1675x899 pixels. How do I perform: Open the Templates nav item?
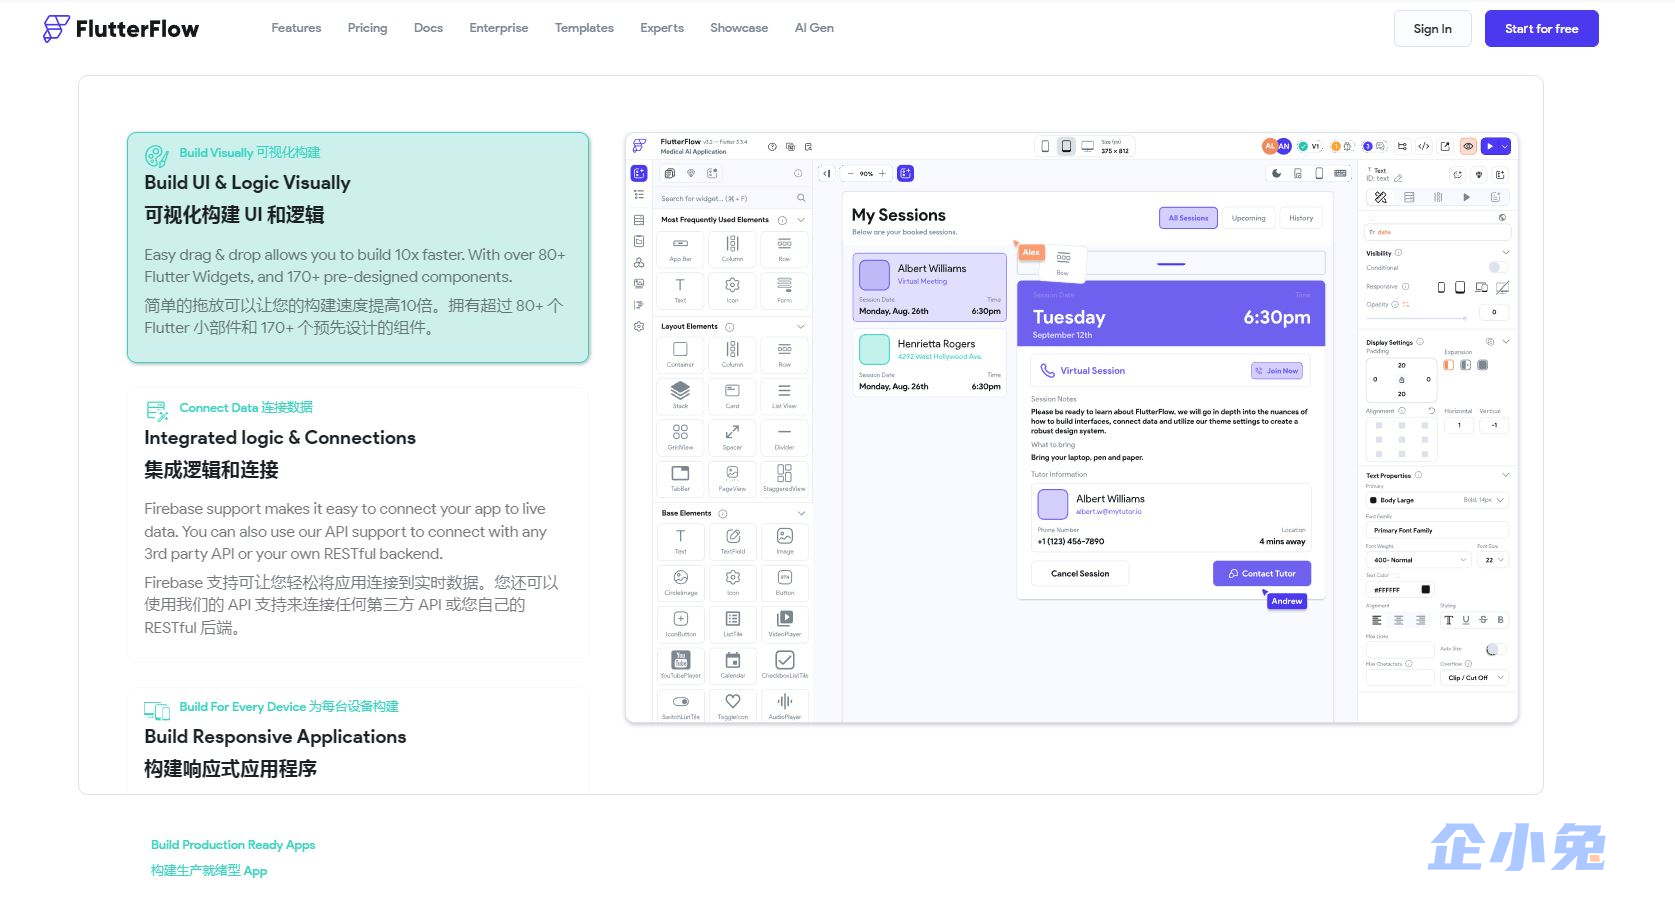584,28
